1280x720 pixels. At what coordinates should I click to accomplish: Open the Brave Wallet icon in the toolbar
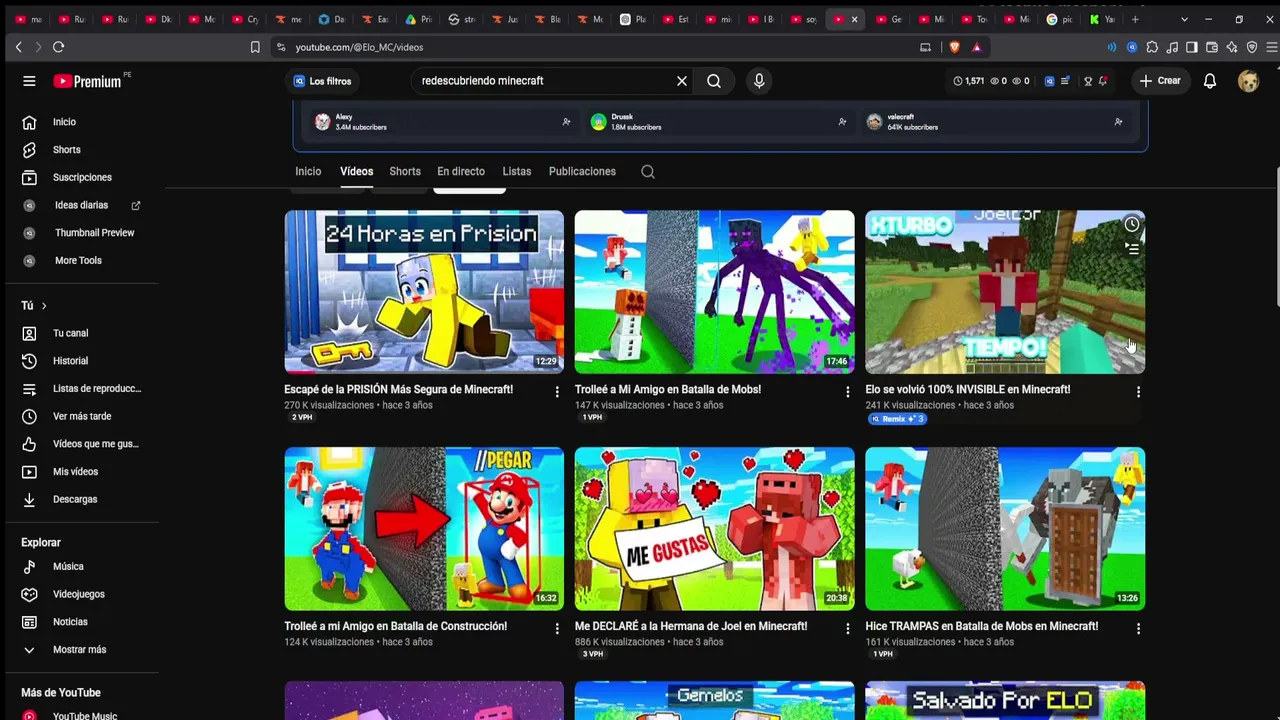pos(1212,47)
